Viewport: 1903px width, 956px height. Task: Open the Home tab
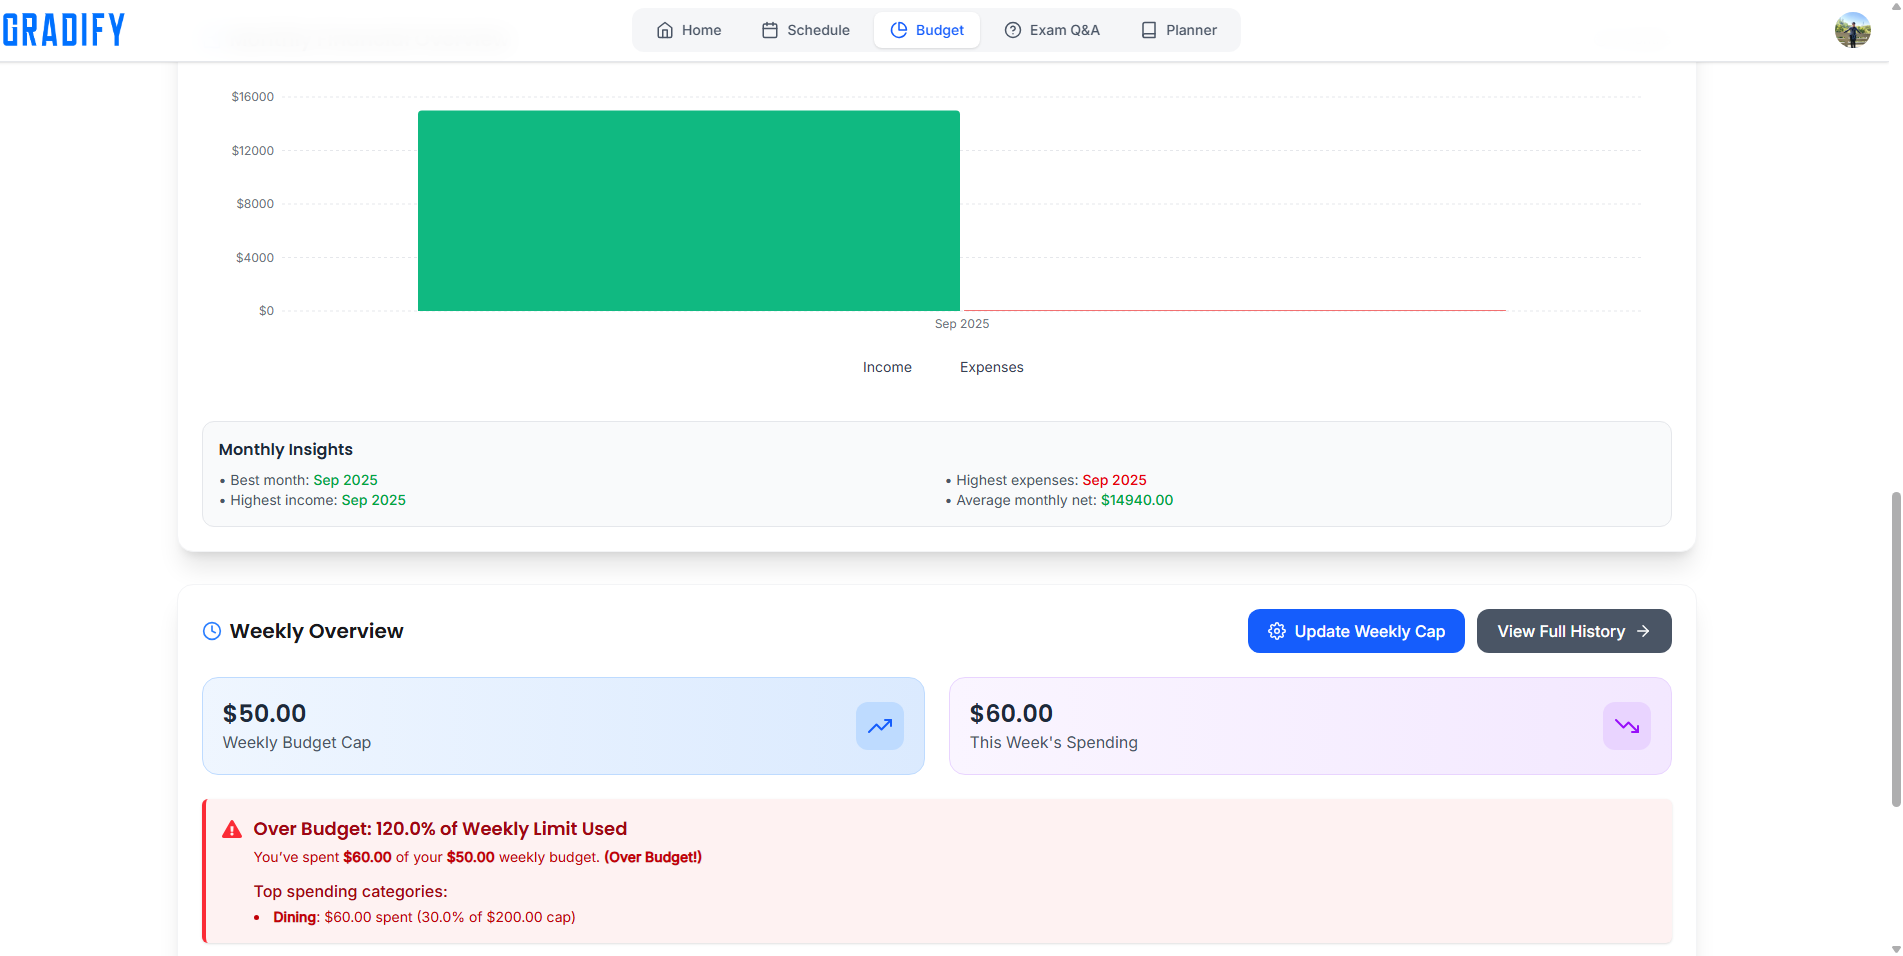point(689,30)
